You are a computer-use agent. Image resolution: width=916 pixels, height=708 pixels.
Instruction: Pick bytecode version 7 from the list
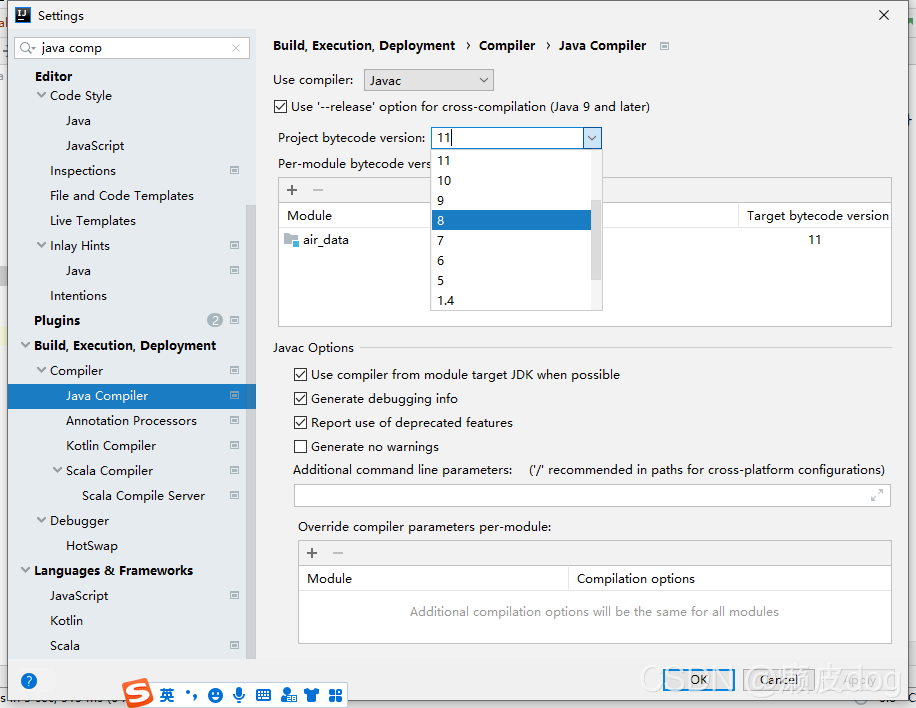[x=511, y=240]
